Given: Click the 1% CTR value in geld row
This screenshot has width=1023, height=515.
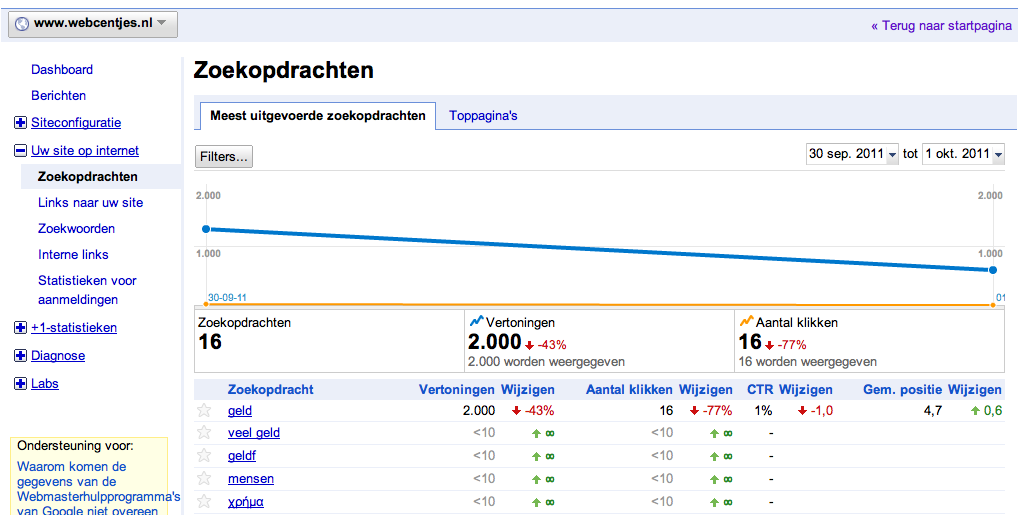Looking at the screenshot, I should (x=763, y=411).
